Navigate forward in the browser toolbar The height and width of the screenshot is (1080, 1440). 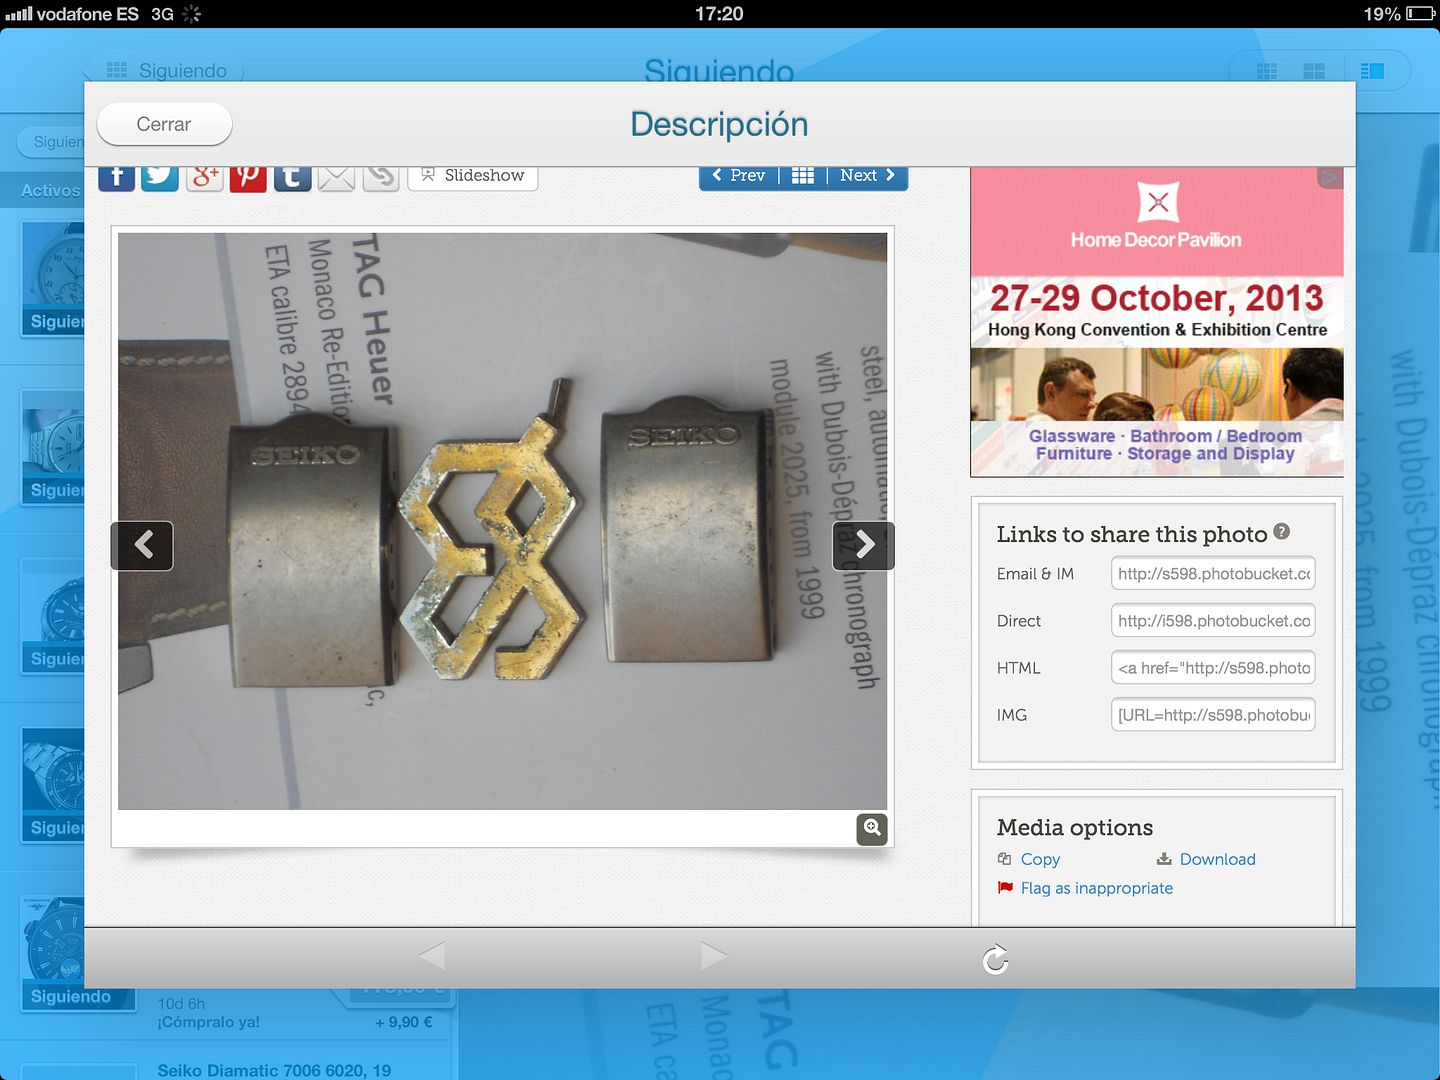coord(713,956)
